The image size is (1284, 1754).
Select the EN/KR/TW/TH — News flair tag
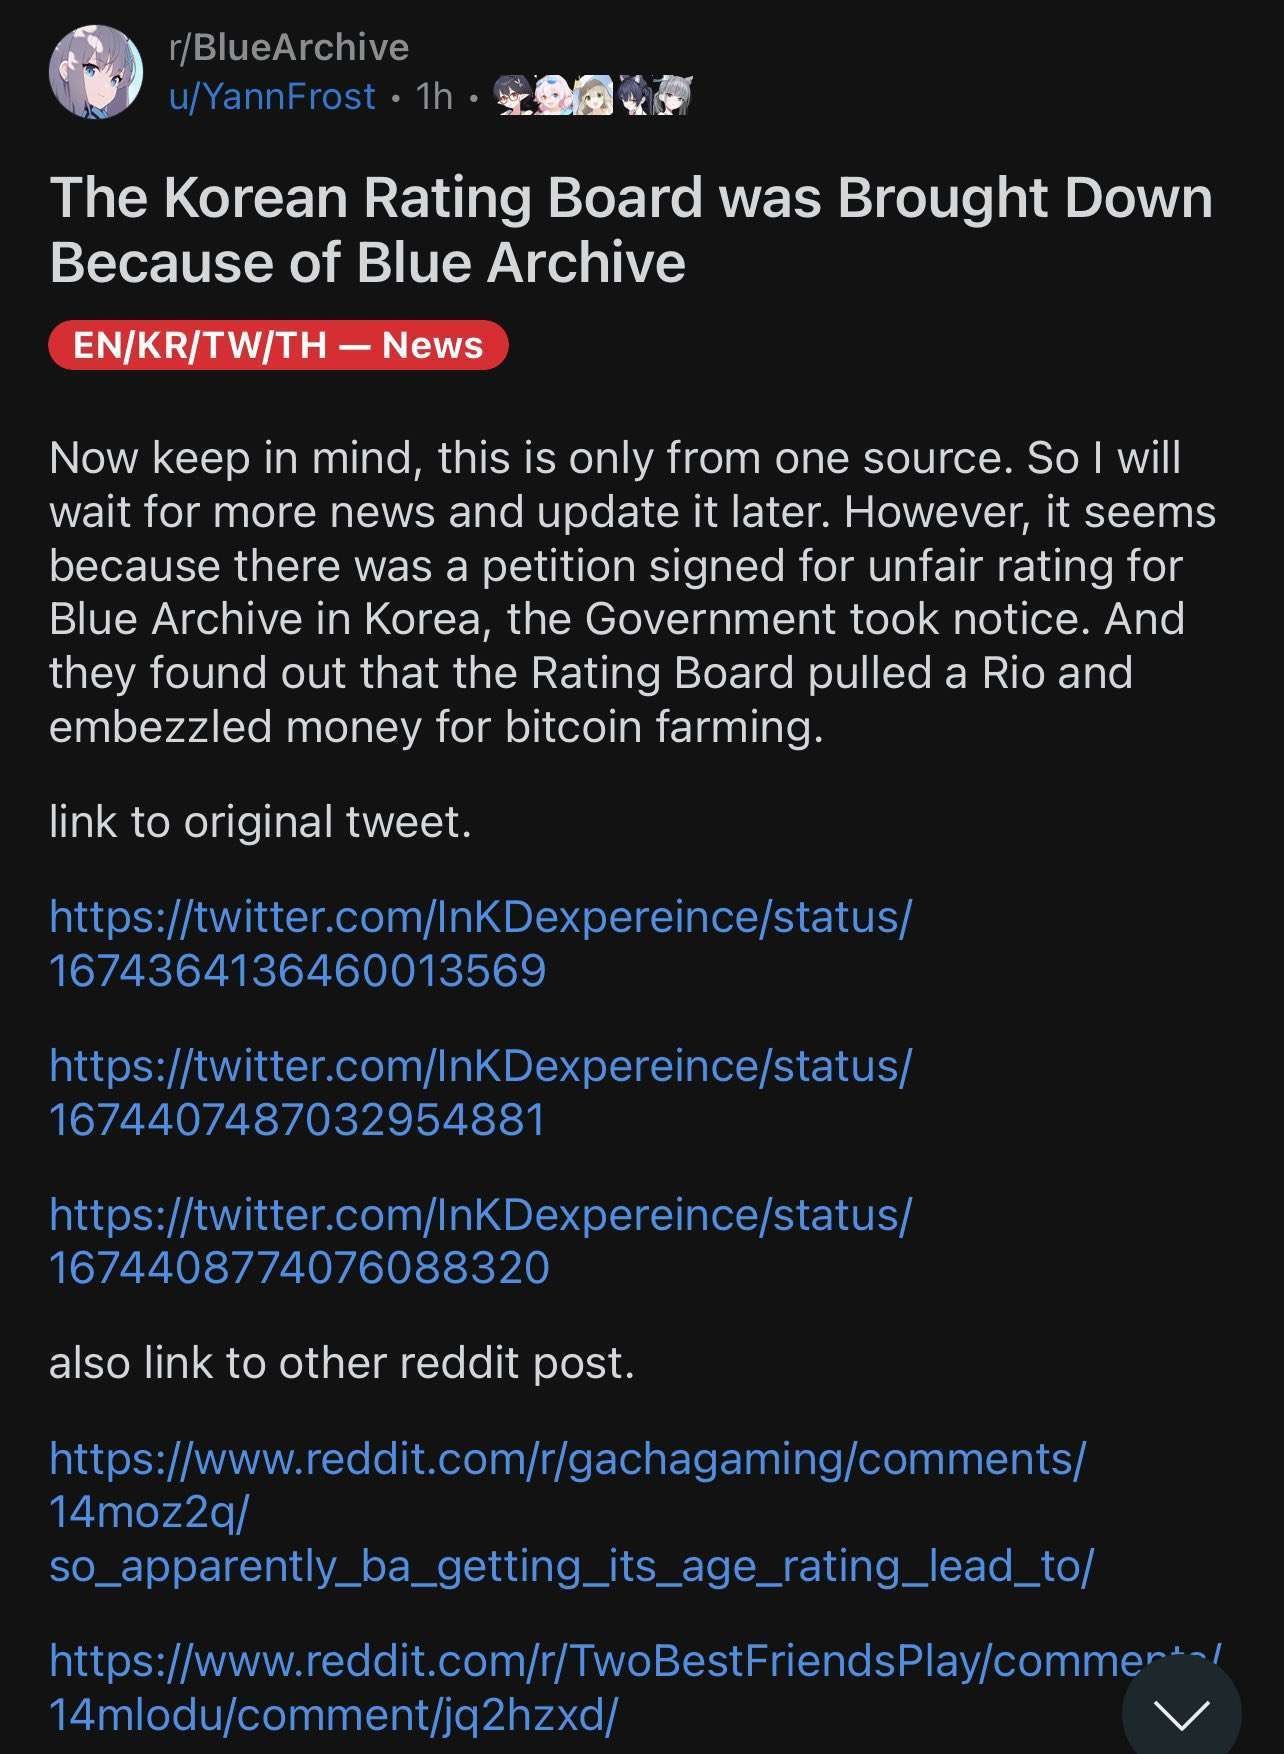tap(278, 345)
